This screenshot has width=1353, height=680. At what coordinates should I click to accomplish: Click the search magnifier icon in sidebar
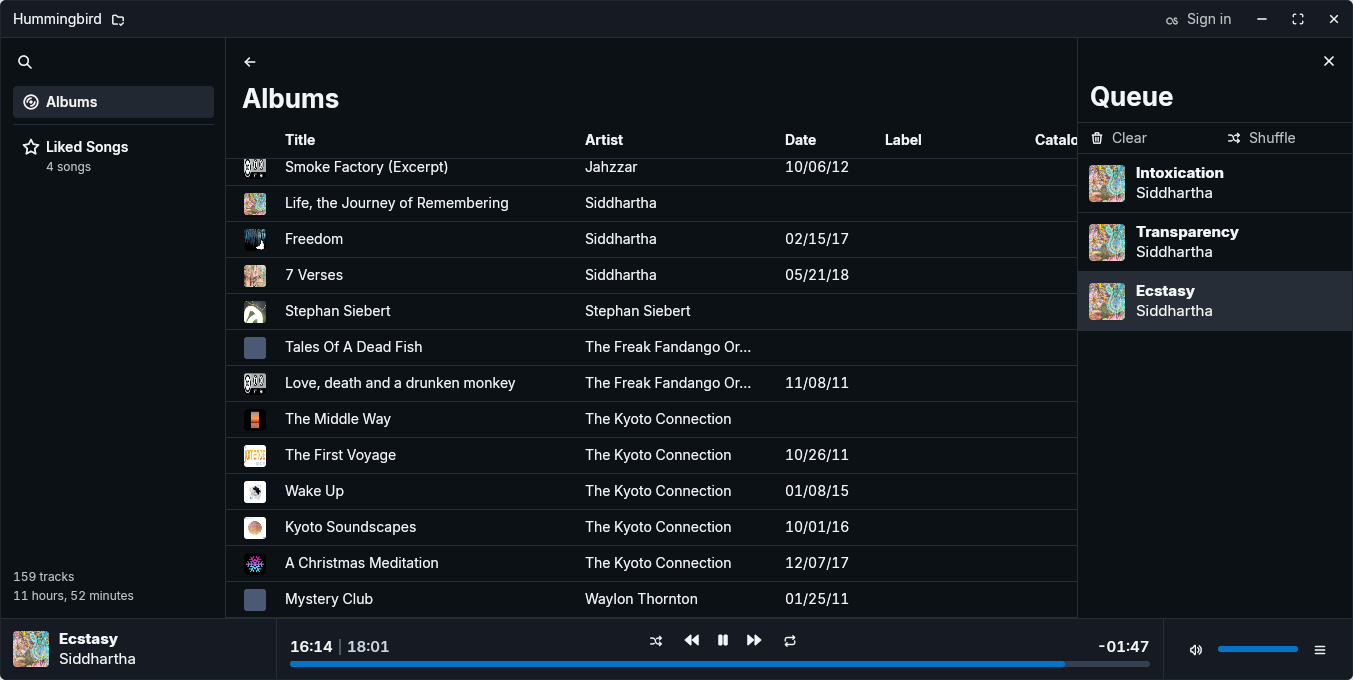coord(25,62)
